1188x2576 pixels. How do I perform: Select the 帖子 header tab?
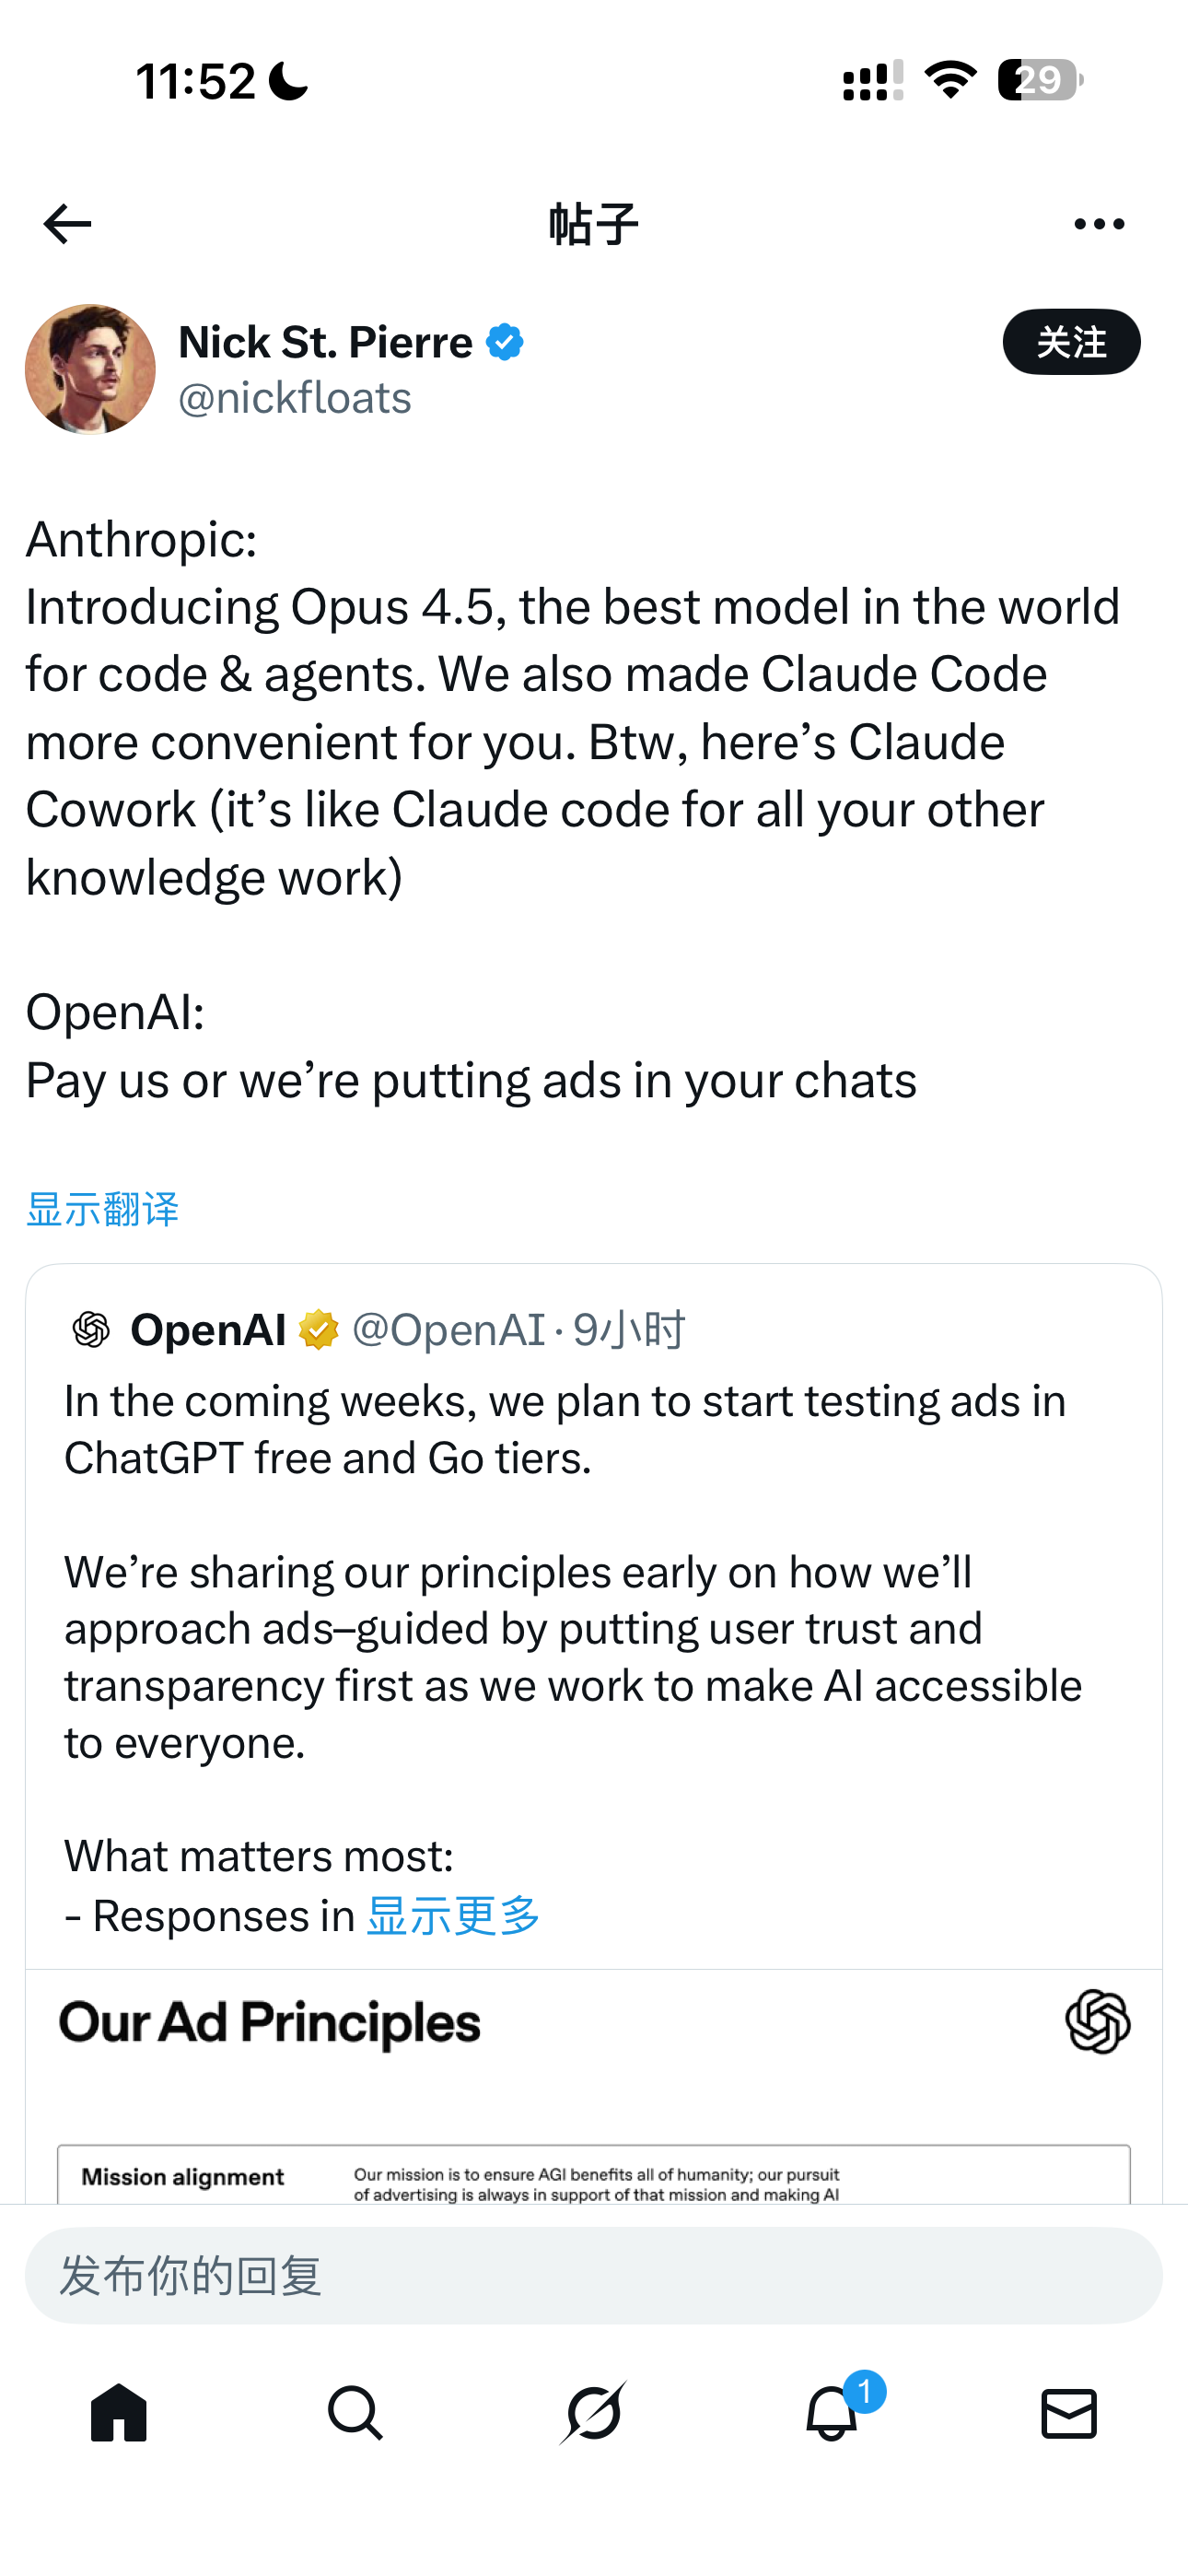point(594,222)
